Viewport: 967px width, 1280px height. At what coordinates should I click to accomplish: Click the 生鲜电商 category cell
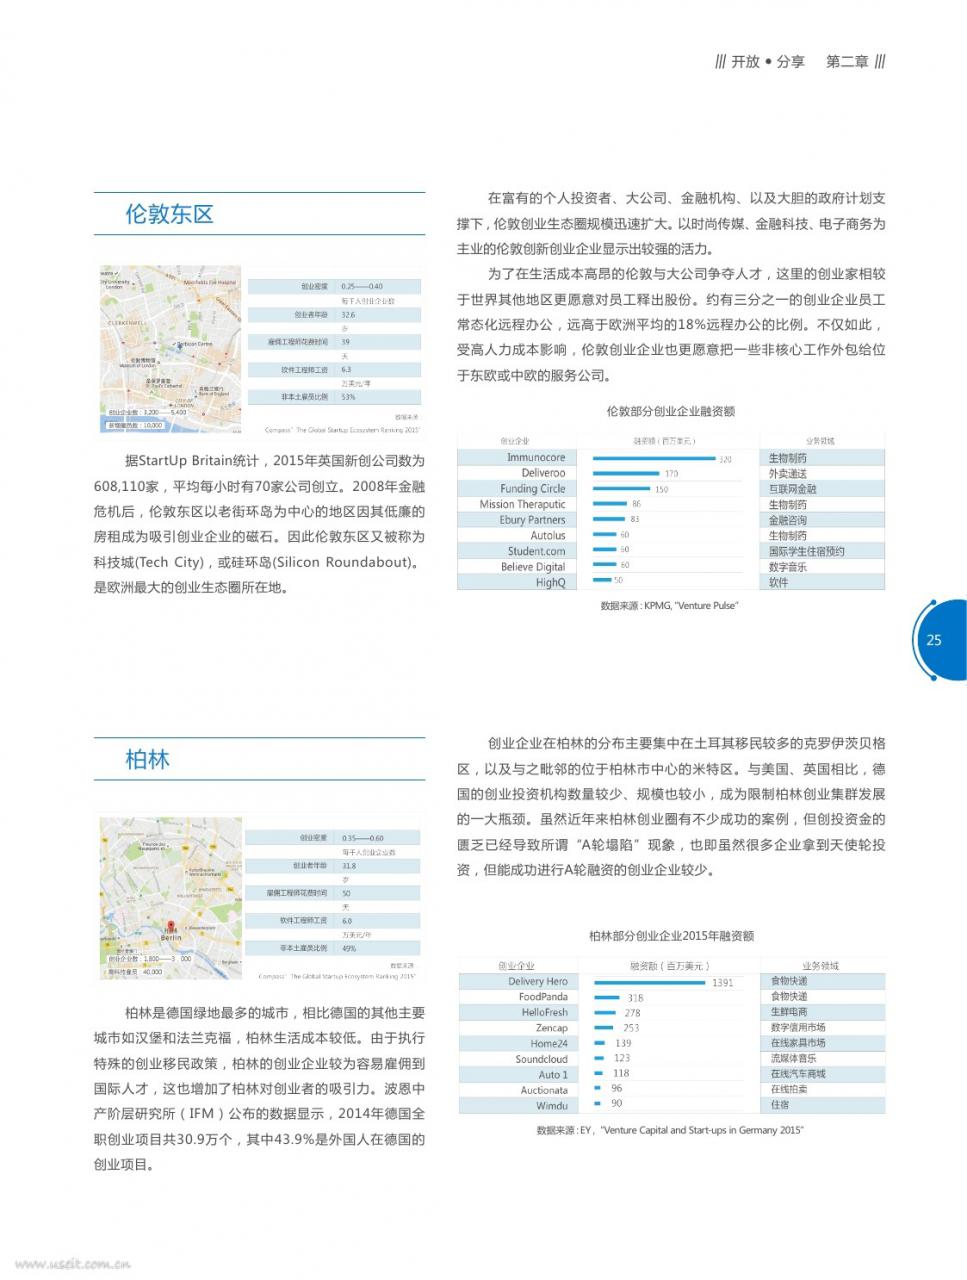pos(789,1012)
